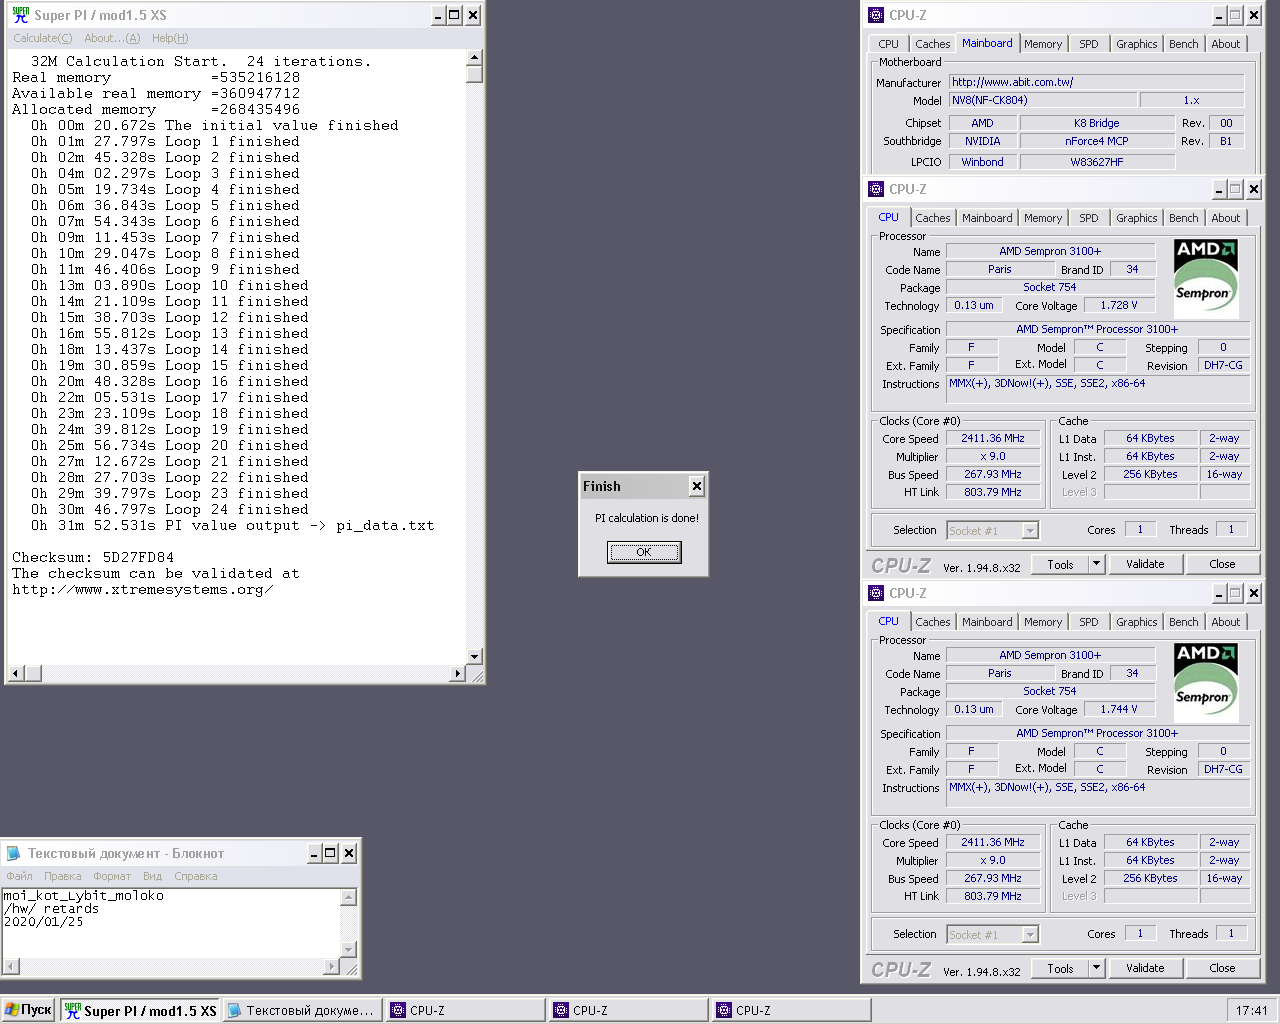The height and width of the screenshot is (1024, 1280).
Task: Open Файл menu in Notepad
Action: coord(19,876)
